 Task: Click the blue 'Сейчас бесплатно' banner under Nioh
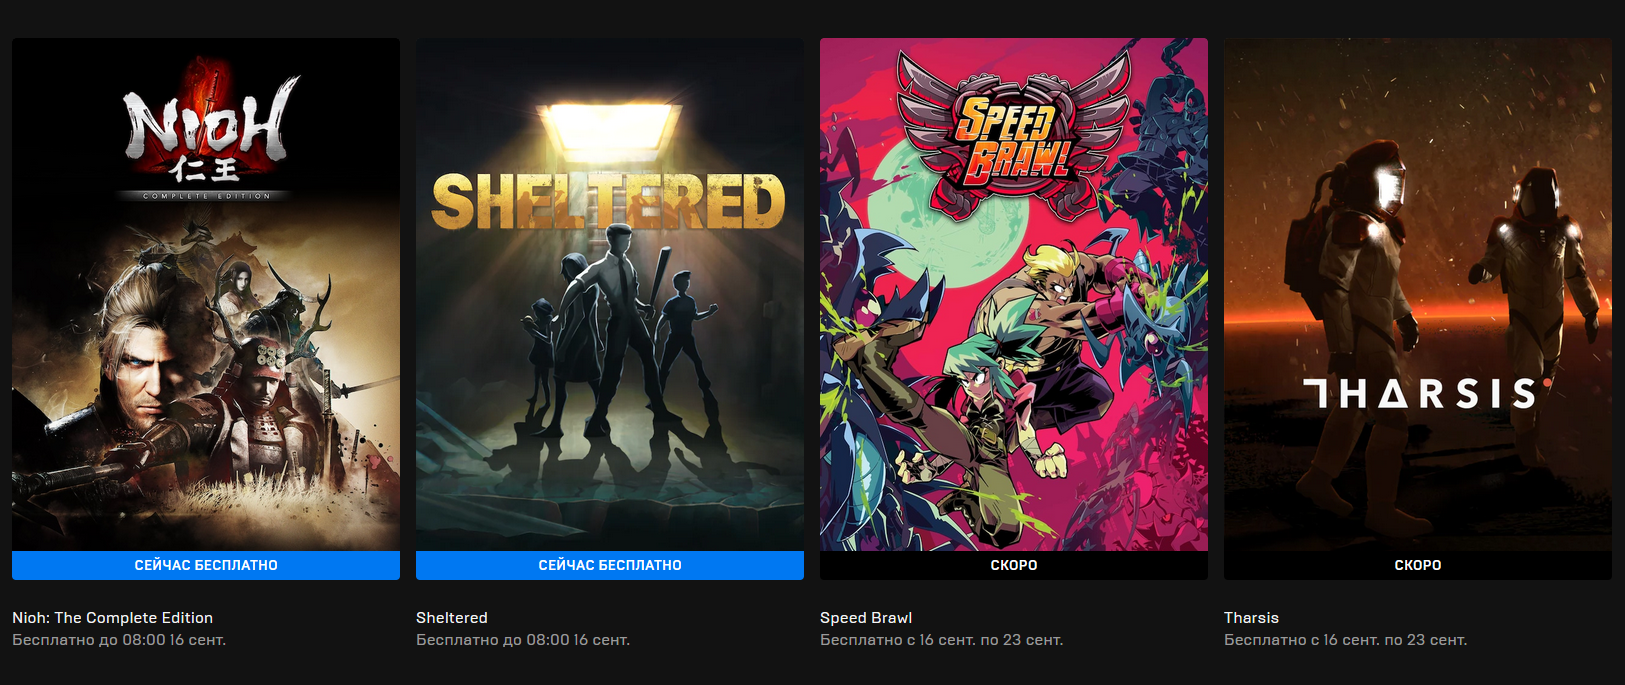click(x=206, y=565)
